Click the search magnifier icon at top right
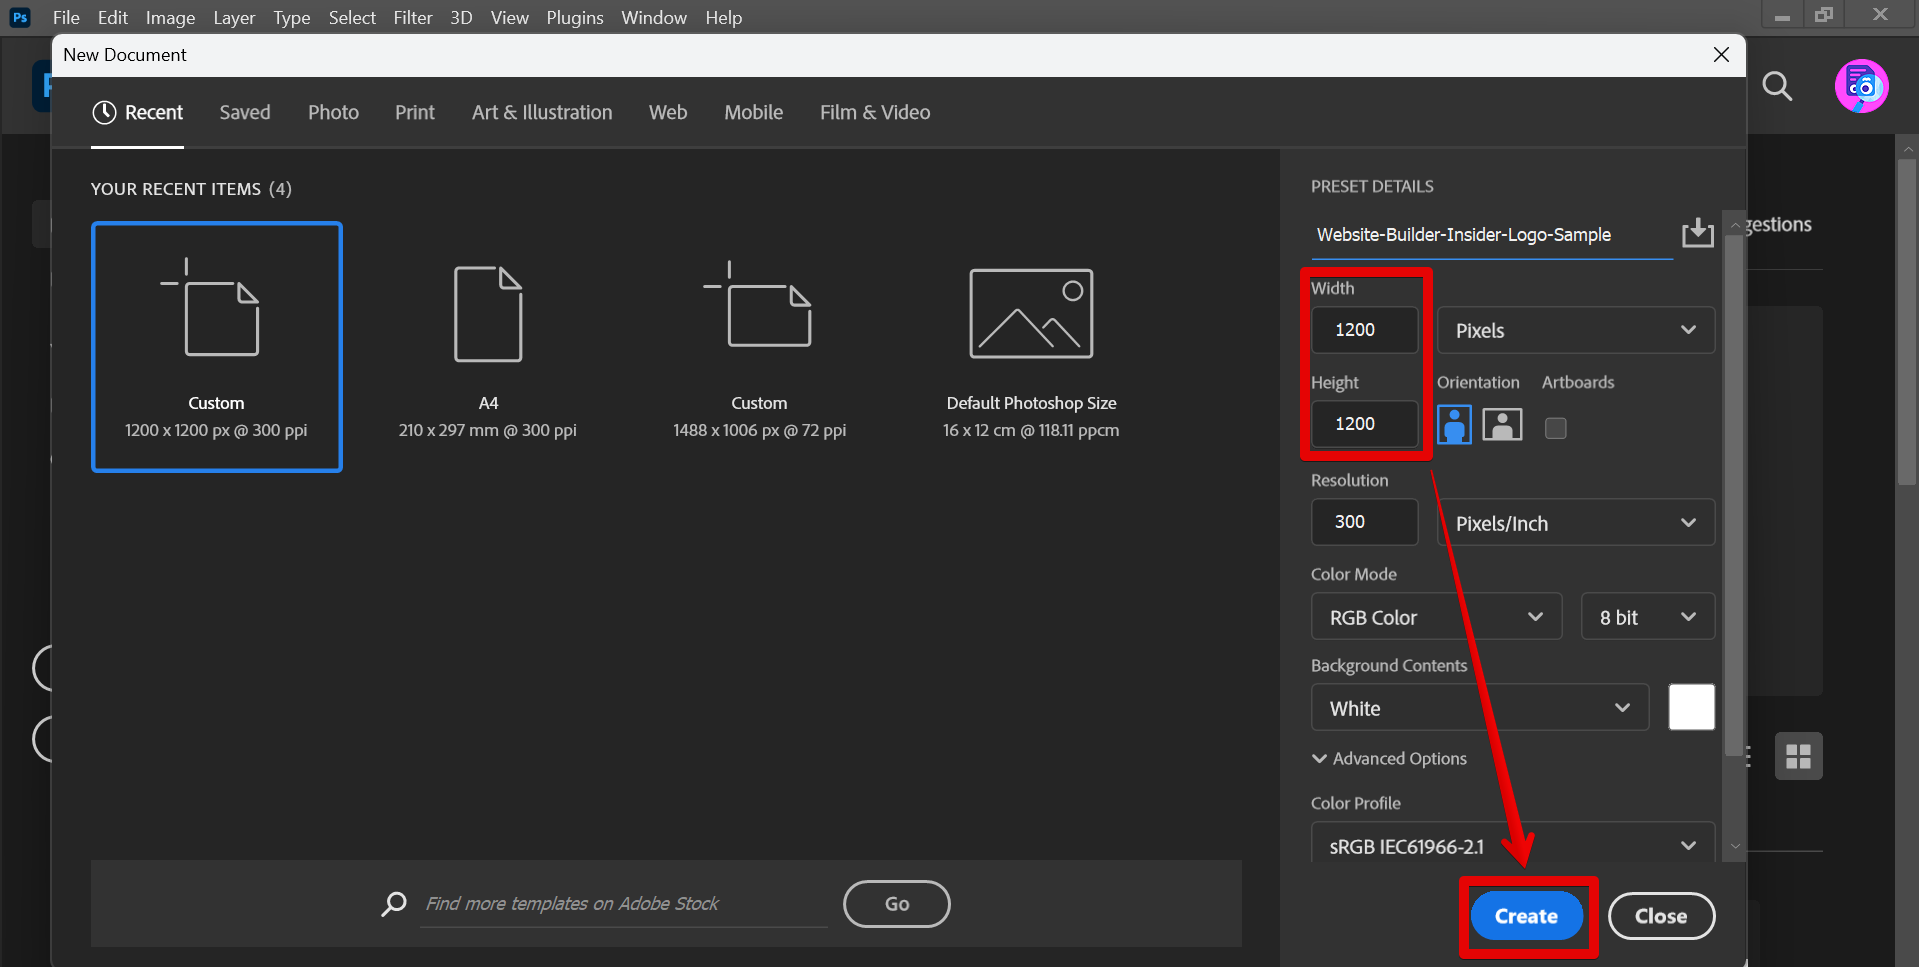The height and width of the screenshot is (967, 1919). pos(1777,87)
